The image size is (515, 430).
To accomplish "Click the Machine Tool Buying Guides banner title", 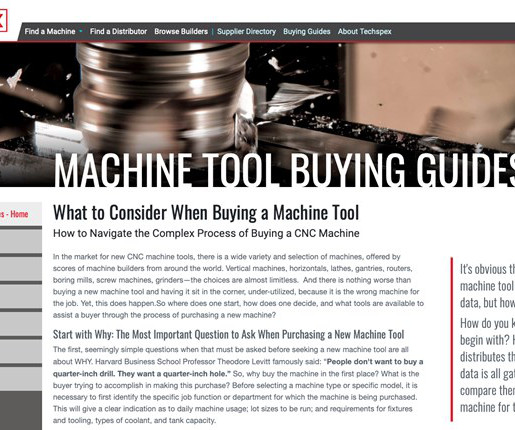I will (284, 170).
